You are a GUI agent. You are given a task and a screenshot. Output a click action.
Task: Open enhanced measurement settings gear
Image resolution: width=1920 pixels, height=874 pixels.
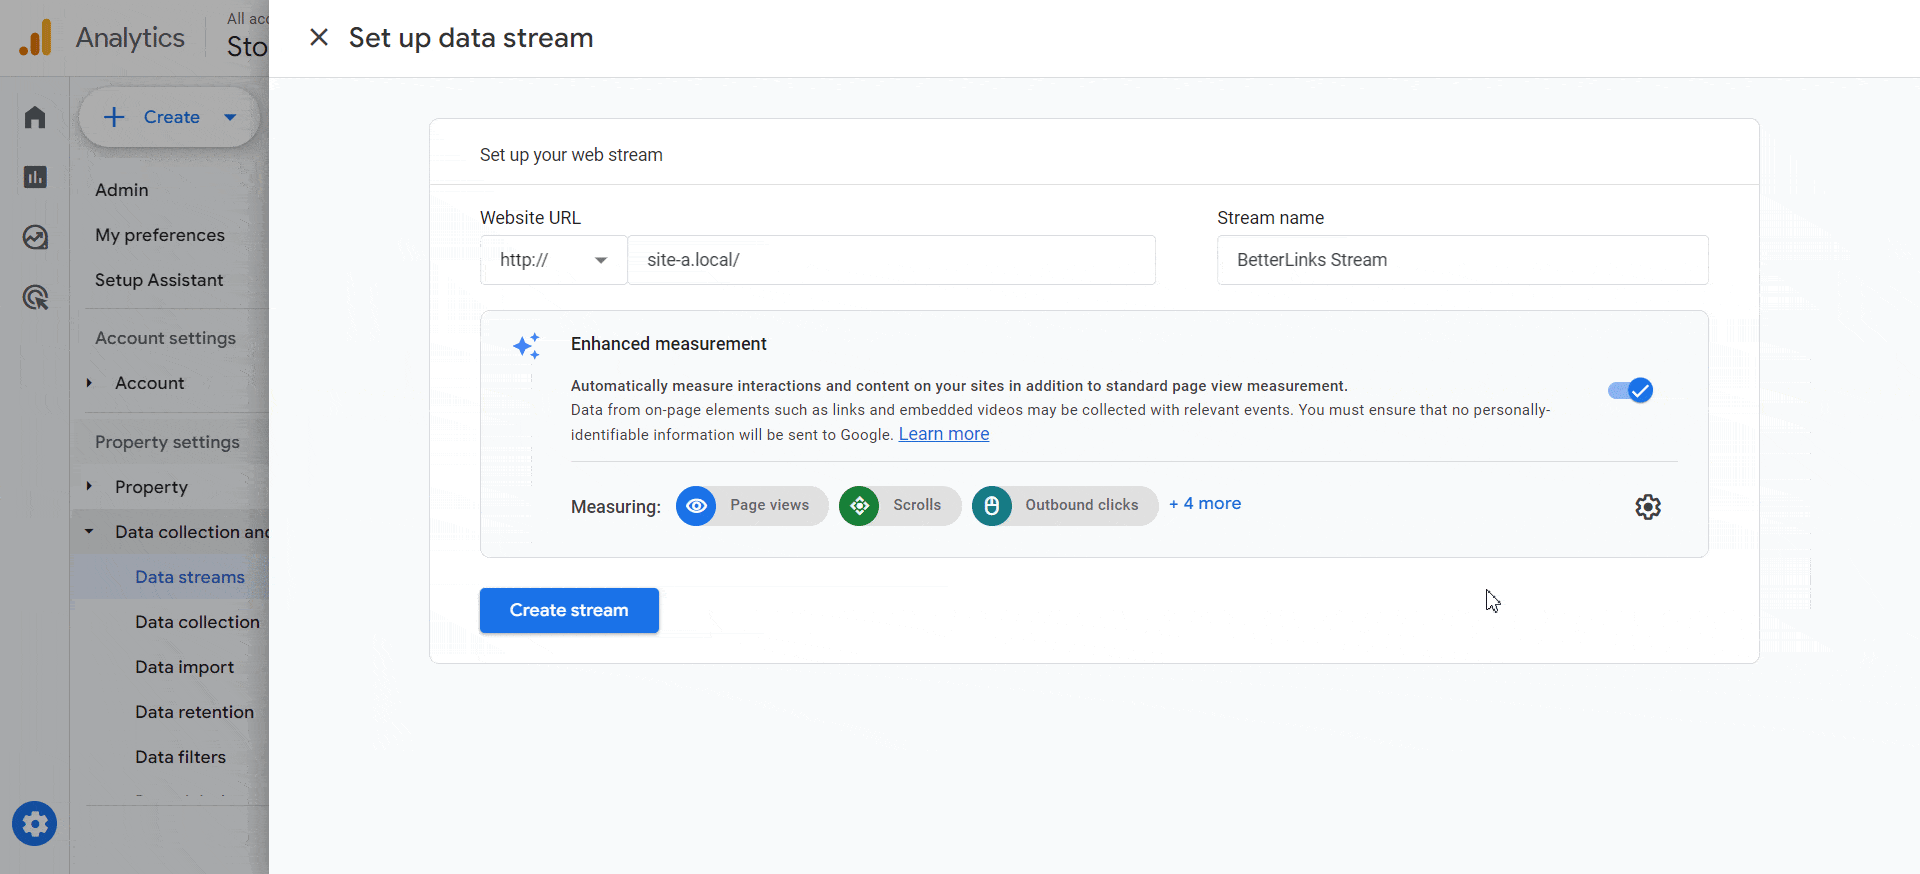click(1648, 507)
